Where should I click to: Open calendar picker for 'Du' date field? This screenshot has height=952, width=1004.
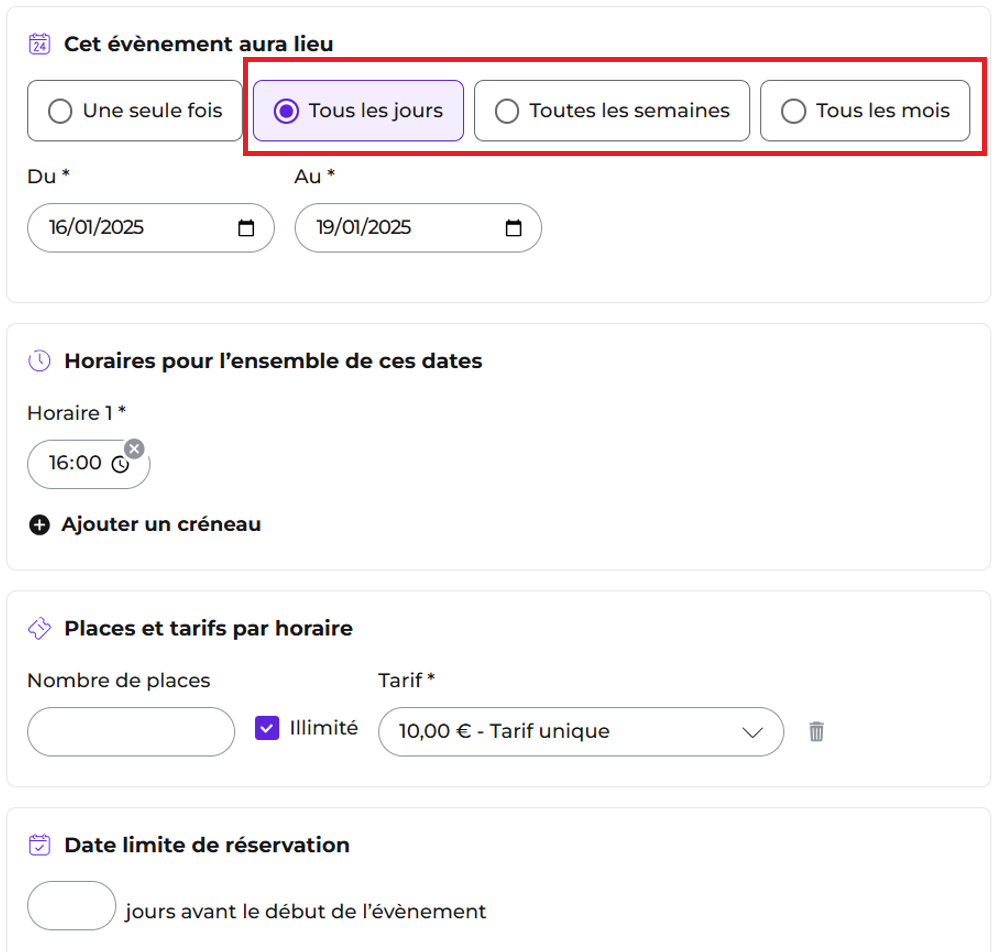[246, 228]
